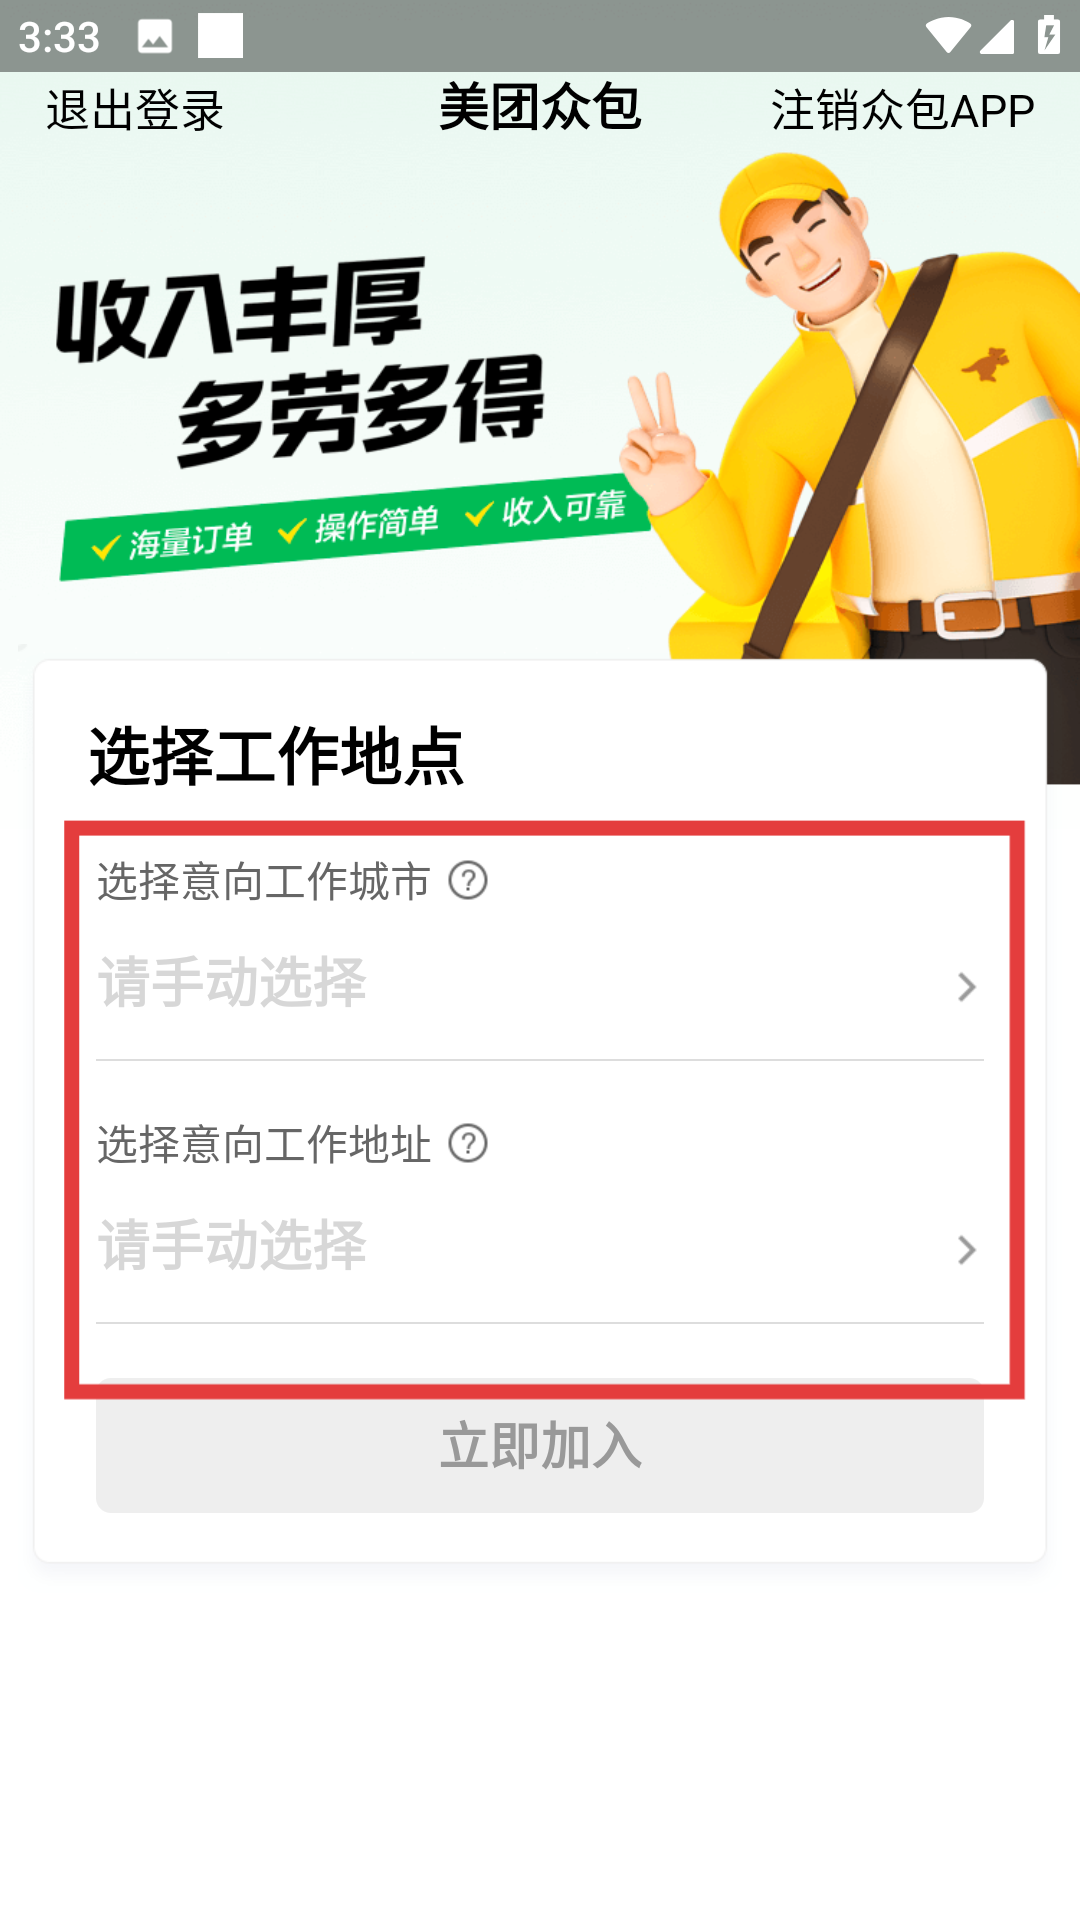Tap the 立即加入 button
Image resolution: width=1080 pixels, height=1920 pixels.
[x=540, y=1446]
